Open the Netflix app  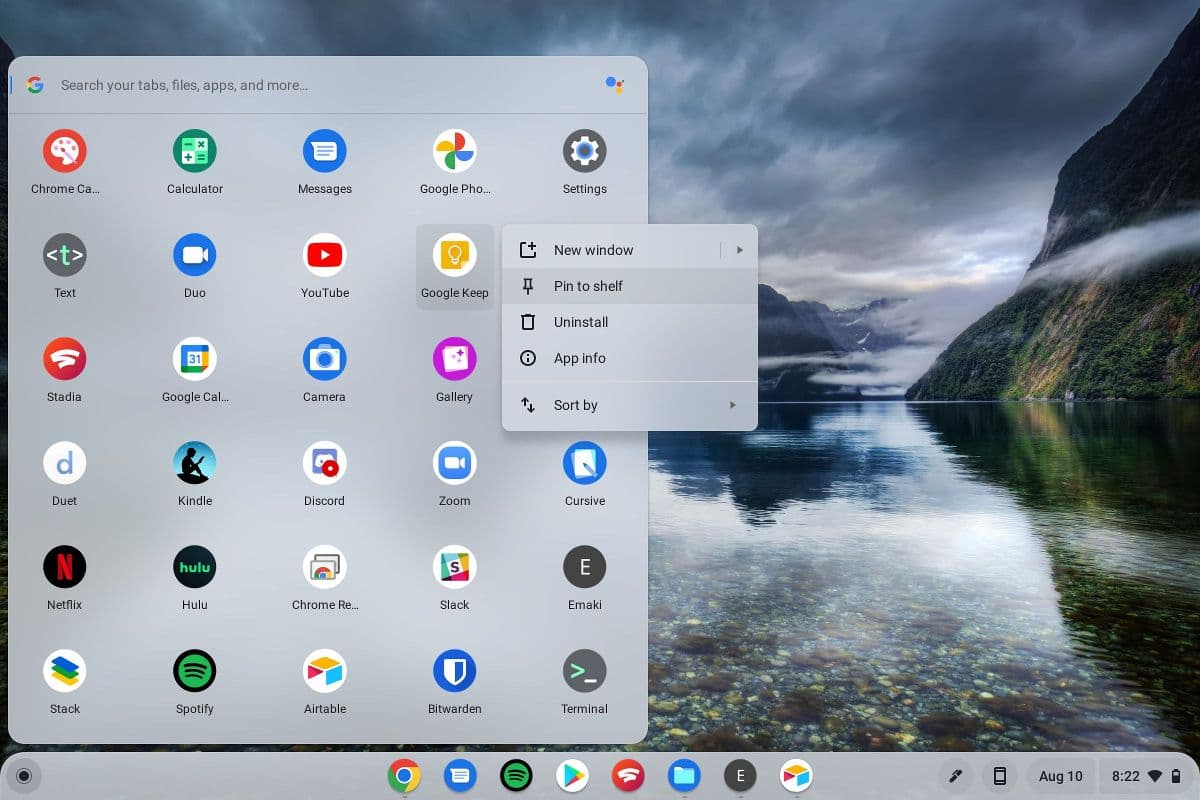pos(64,576)
